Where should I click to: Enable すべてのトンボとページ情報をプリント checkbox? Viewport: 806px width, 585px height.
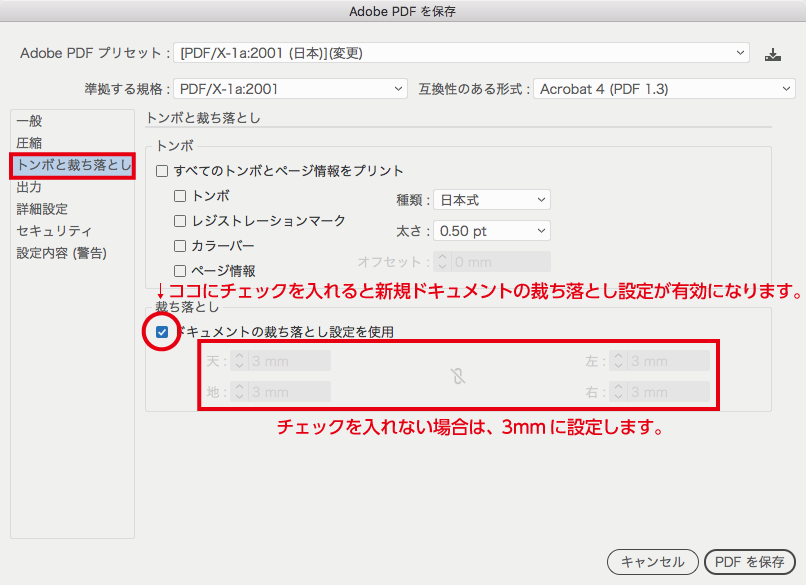[x=162, y=171]
